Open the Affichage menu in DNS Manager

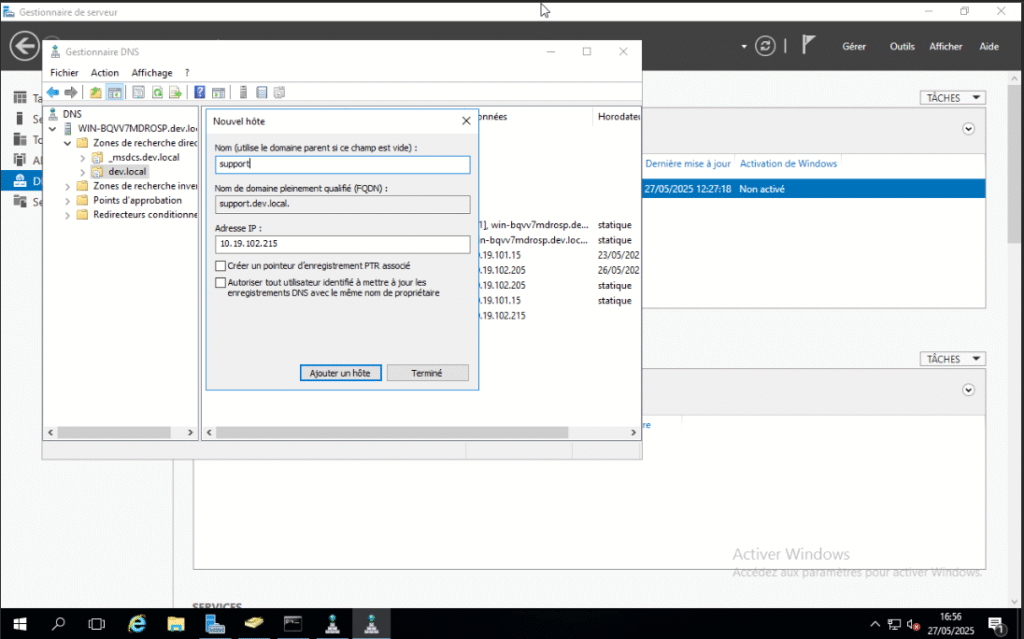(x=152, y=73)
